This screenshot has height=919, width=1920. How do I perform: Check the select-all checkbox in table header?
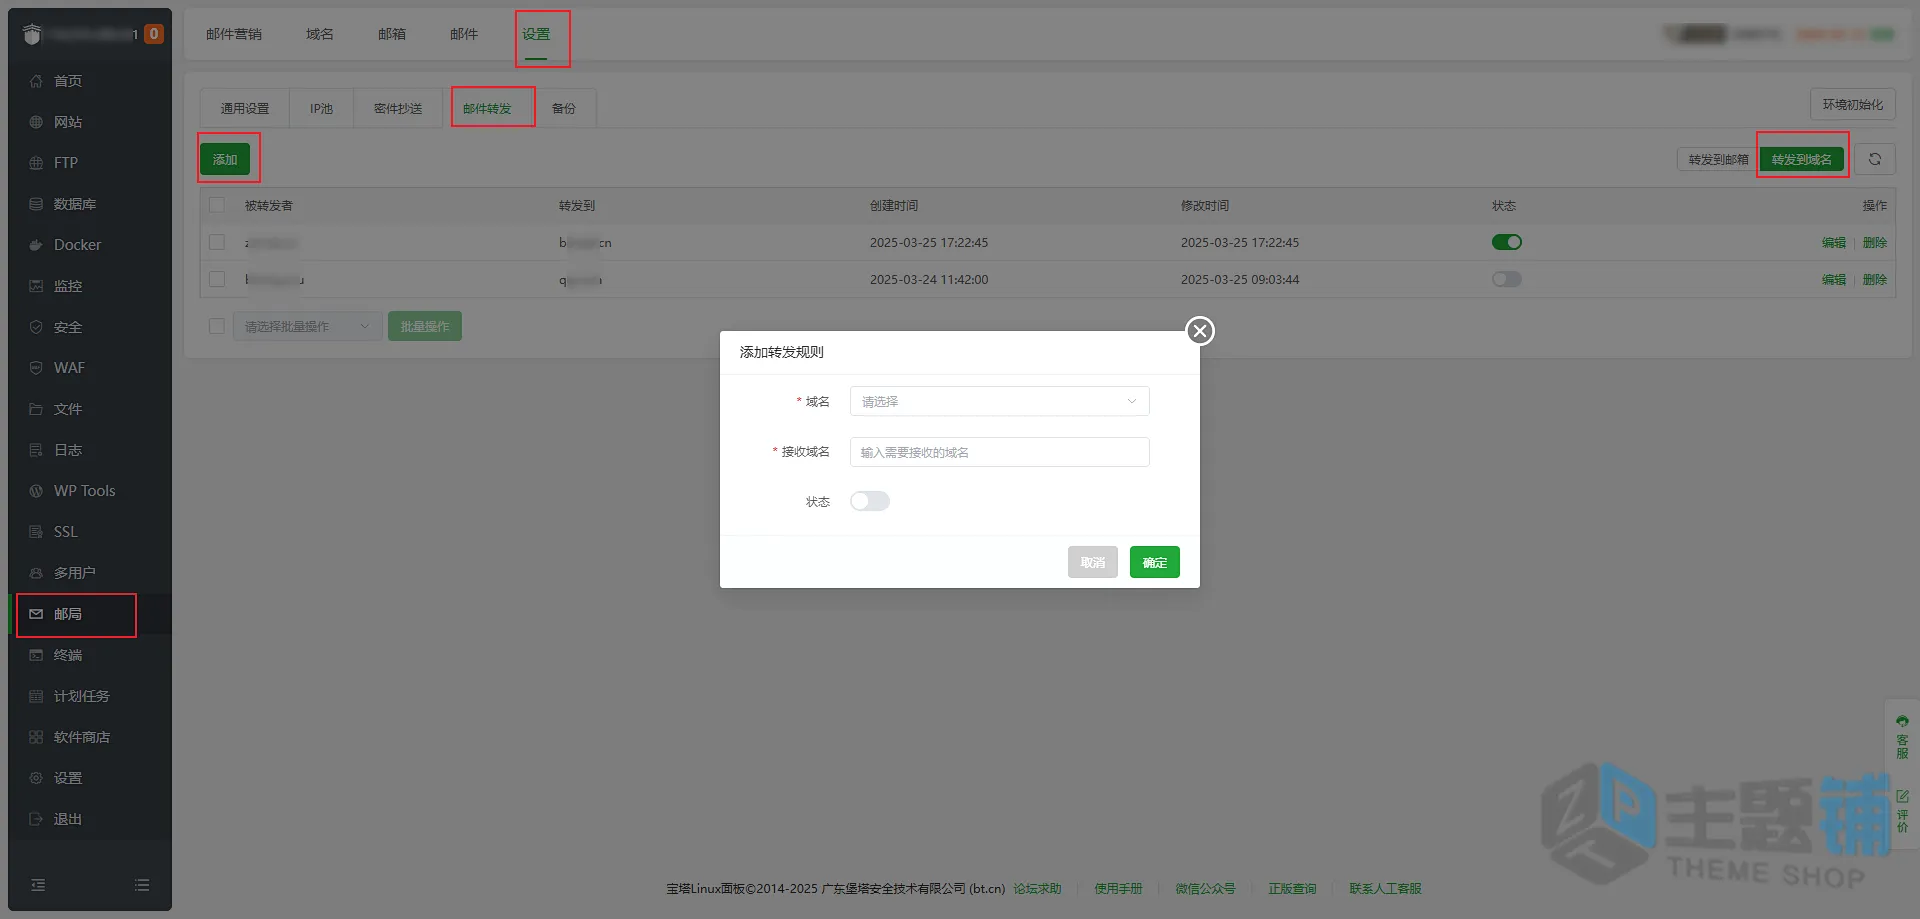click(217, 205)
